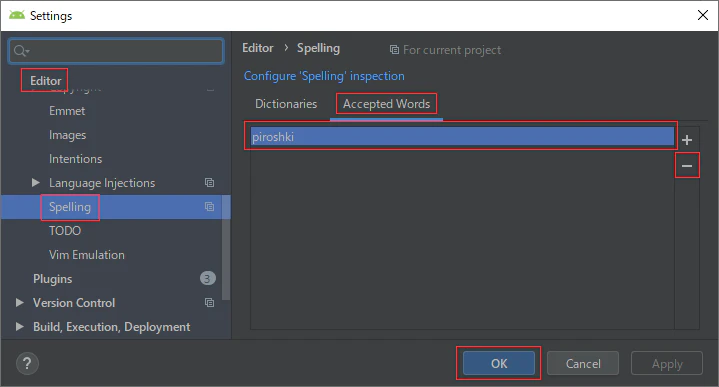Open help via question mark button

(27, 364)
